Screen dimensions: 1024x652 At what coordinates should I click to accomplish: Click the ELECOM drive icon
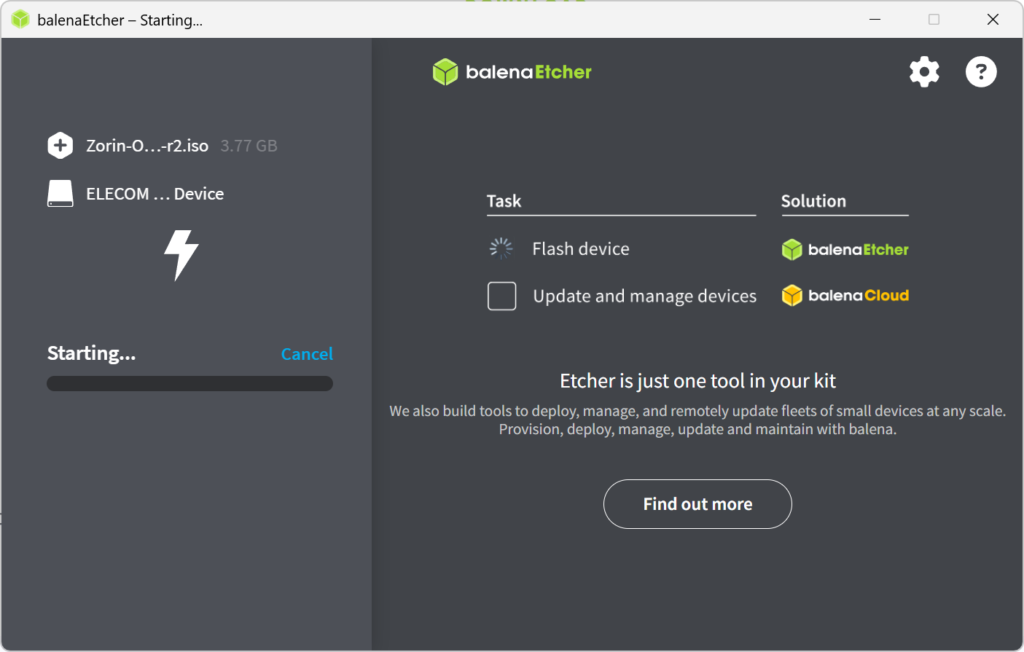(x=60, y=194)
